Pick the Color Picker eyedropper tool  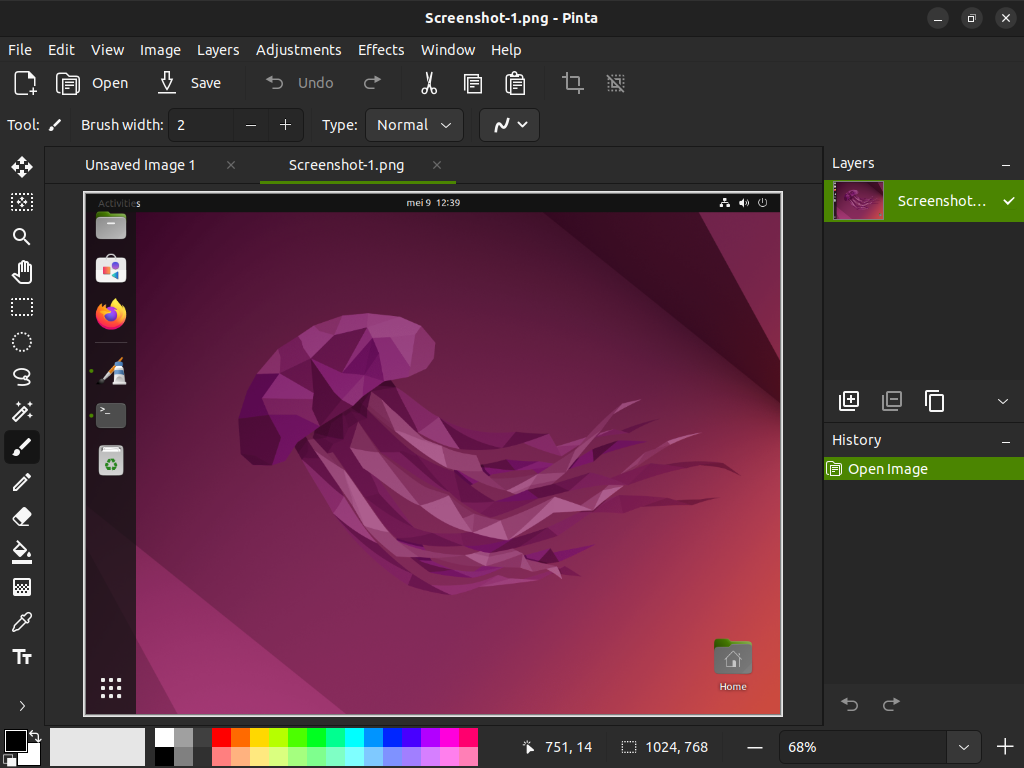[22, 622]
